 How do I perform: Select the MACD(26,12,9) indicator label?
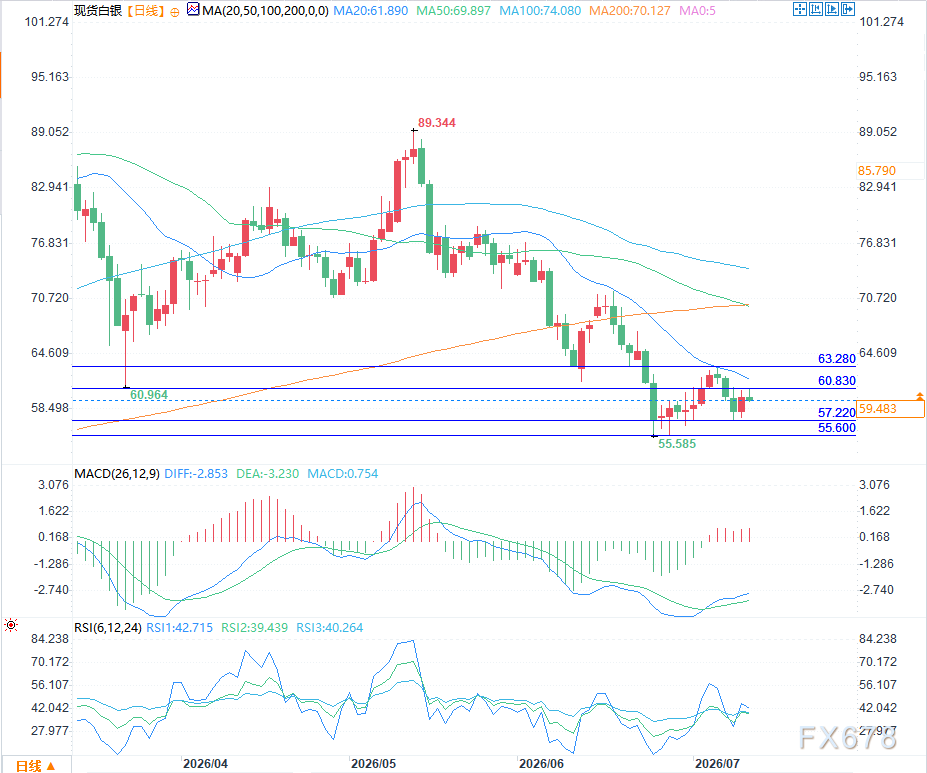116,474
